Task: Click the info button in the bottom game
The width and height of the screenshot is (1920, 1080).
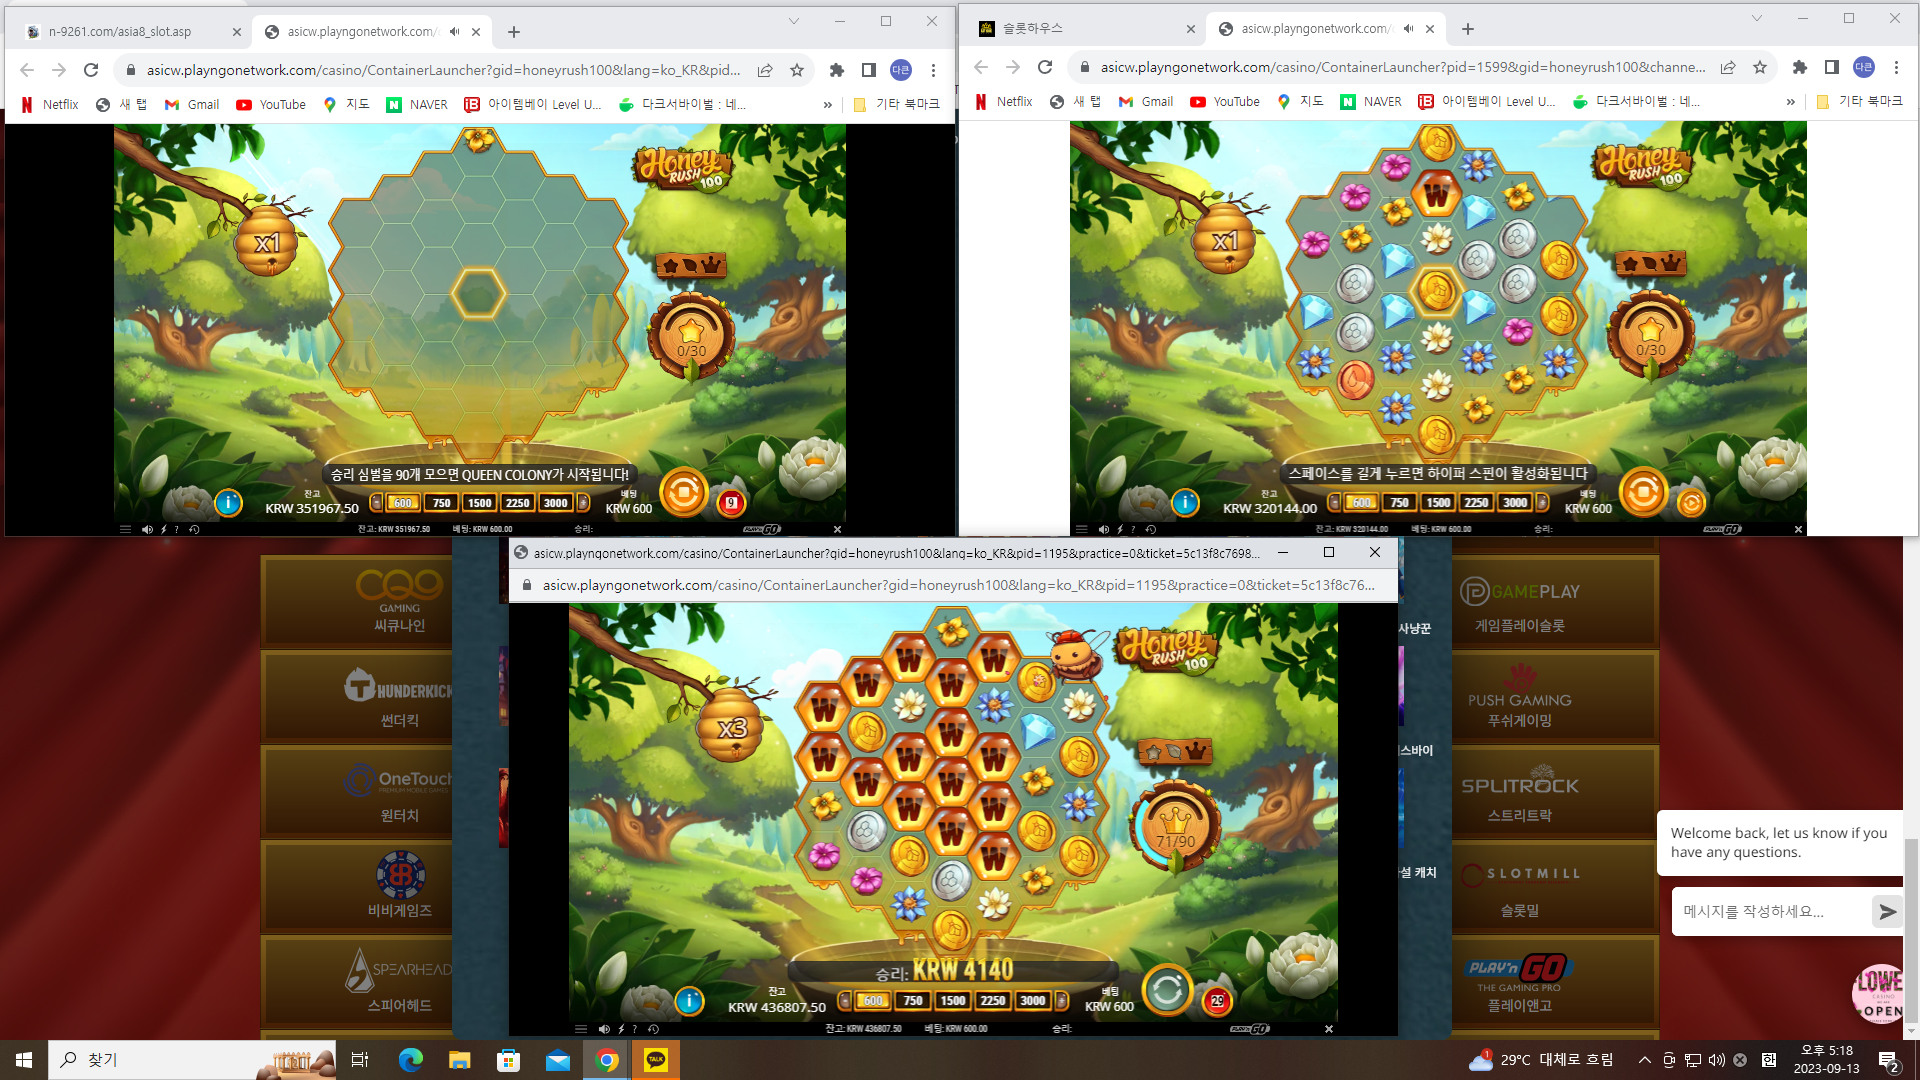Action: coord(689,1001)
